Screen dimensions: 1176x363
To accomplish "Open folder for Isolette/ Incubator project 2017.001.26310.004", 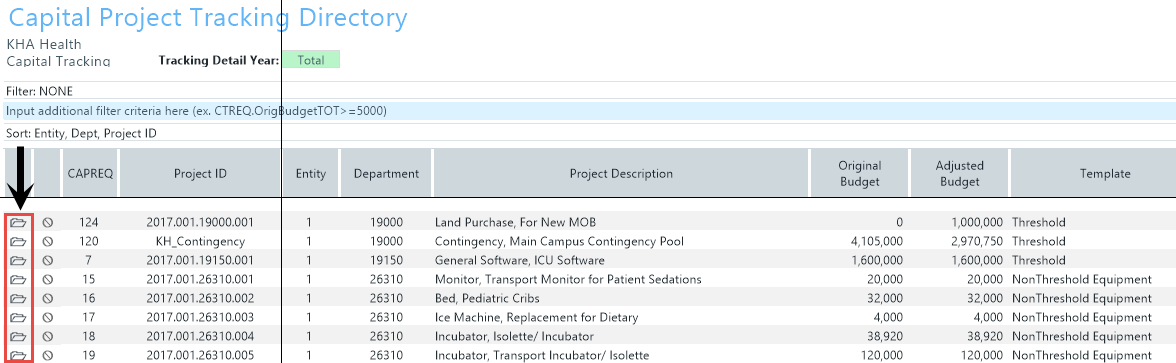I will 19,336.
